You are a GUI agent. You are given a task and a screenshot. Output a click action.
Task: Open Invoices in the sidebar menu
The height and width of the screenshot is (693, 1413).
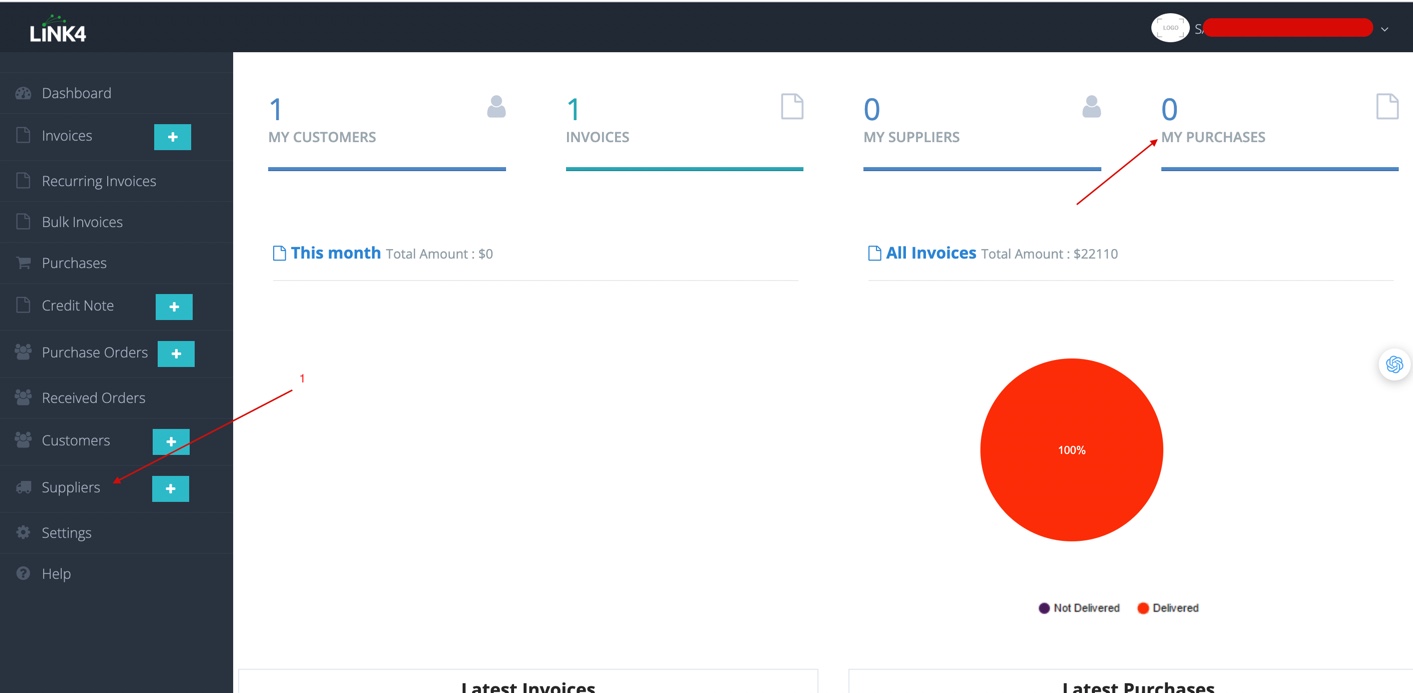(67, 136)
